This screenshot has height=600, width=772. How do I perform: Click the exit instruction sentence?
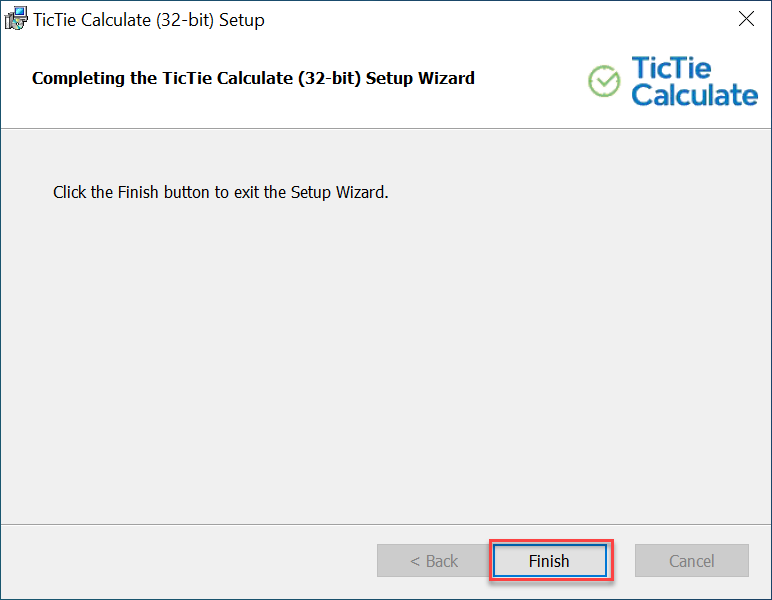tap(221, 192)
